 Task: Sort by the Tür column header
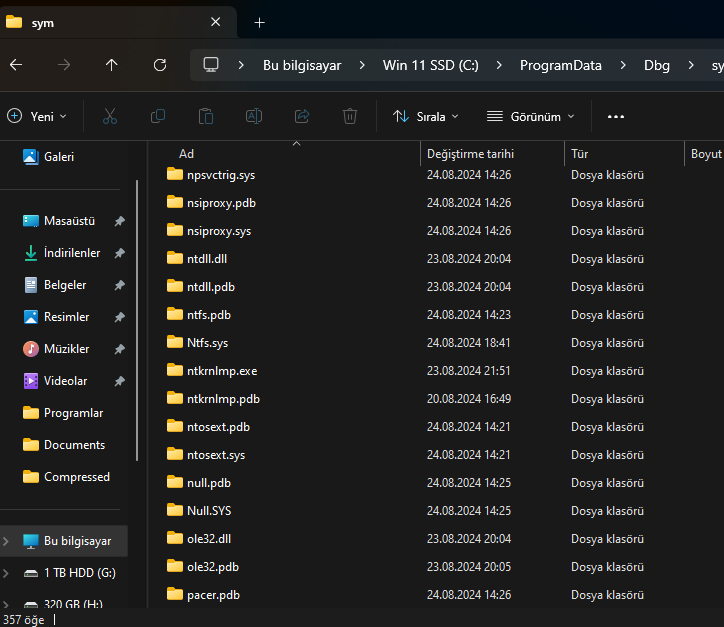(579, 154)
